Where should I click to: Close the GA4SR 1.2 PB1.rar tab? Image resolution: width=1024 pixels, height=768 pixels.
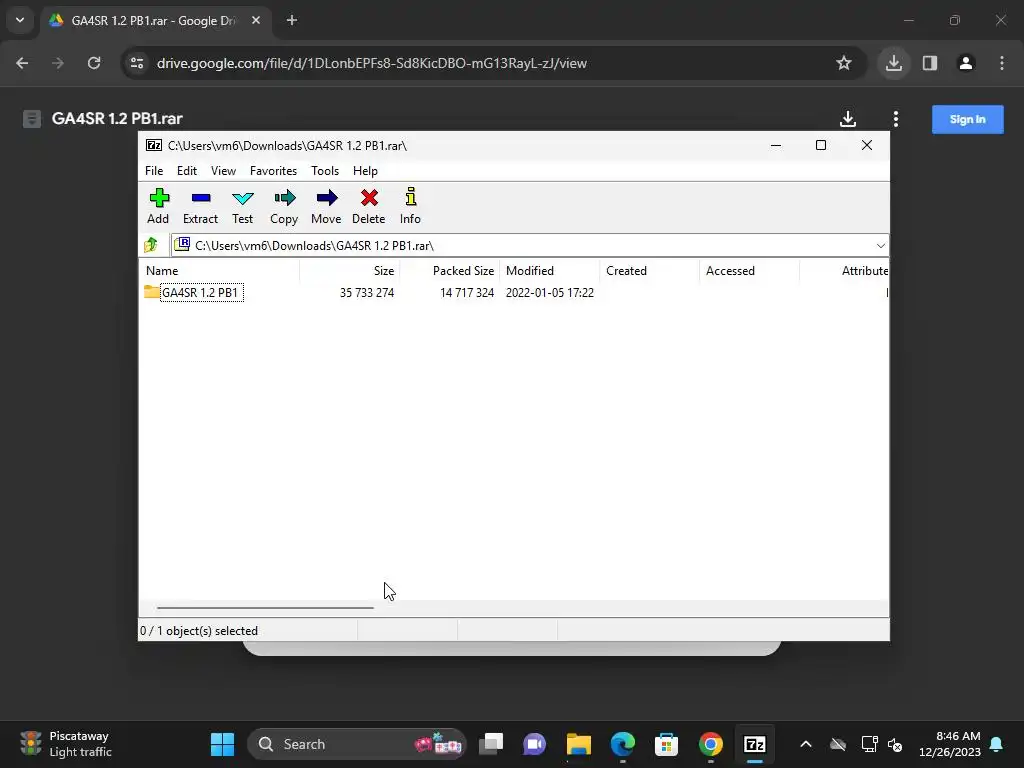pyautogui.click(x=256, y=21)
